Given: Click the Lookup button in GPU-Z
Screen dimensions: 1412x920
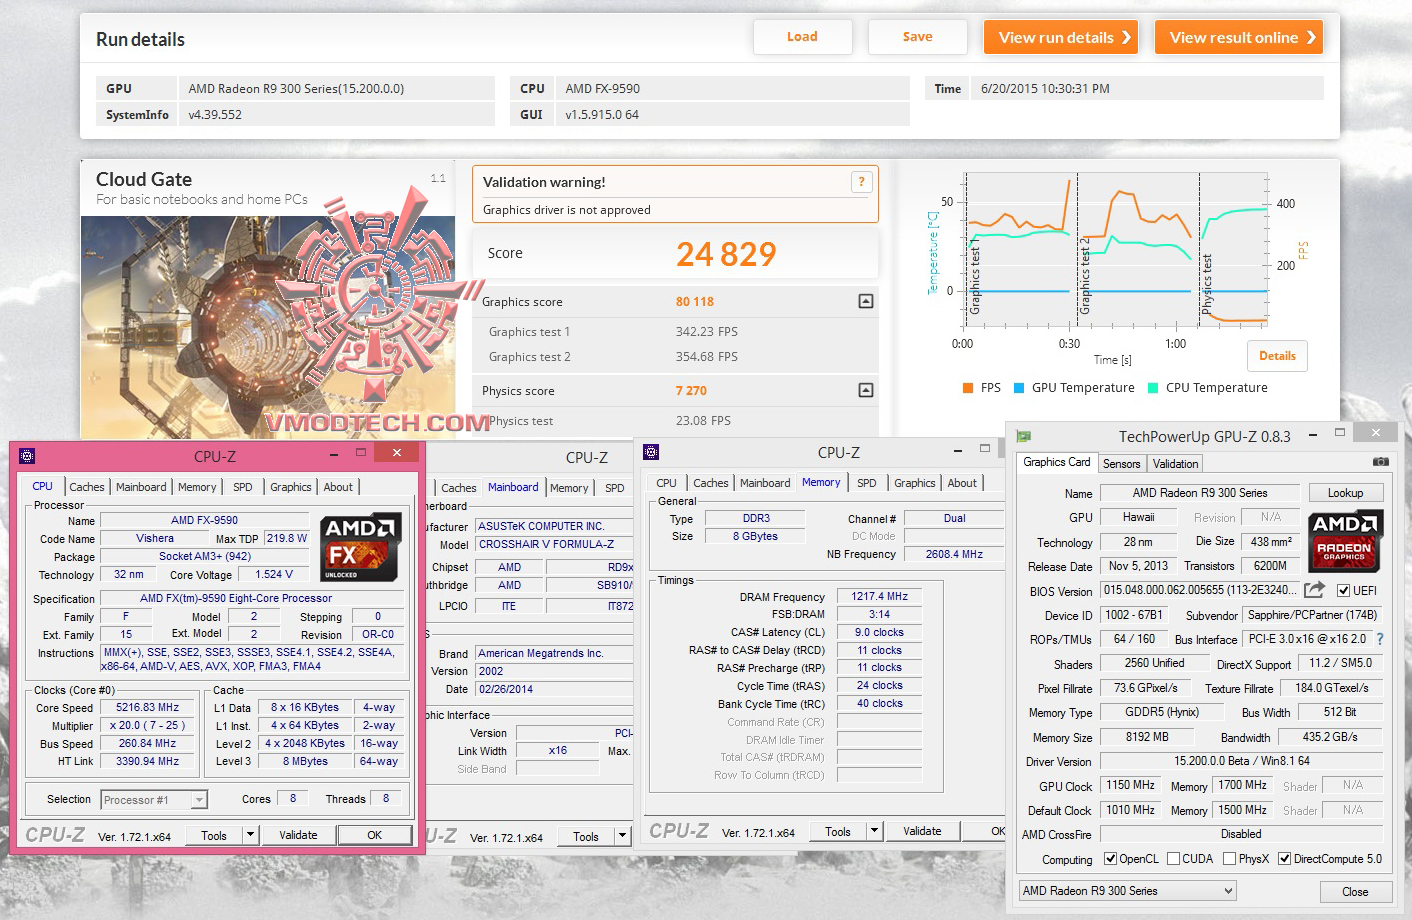Looking at the screenshot, I should coord(1345,493).
